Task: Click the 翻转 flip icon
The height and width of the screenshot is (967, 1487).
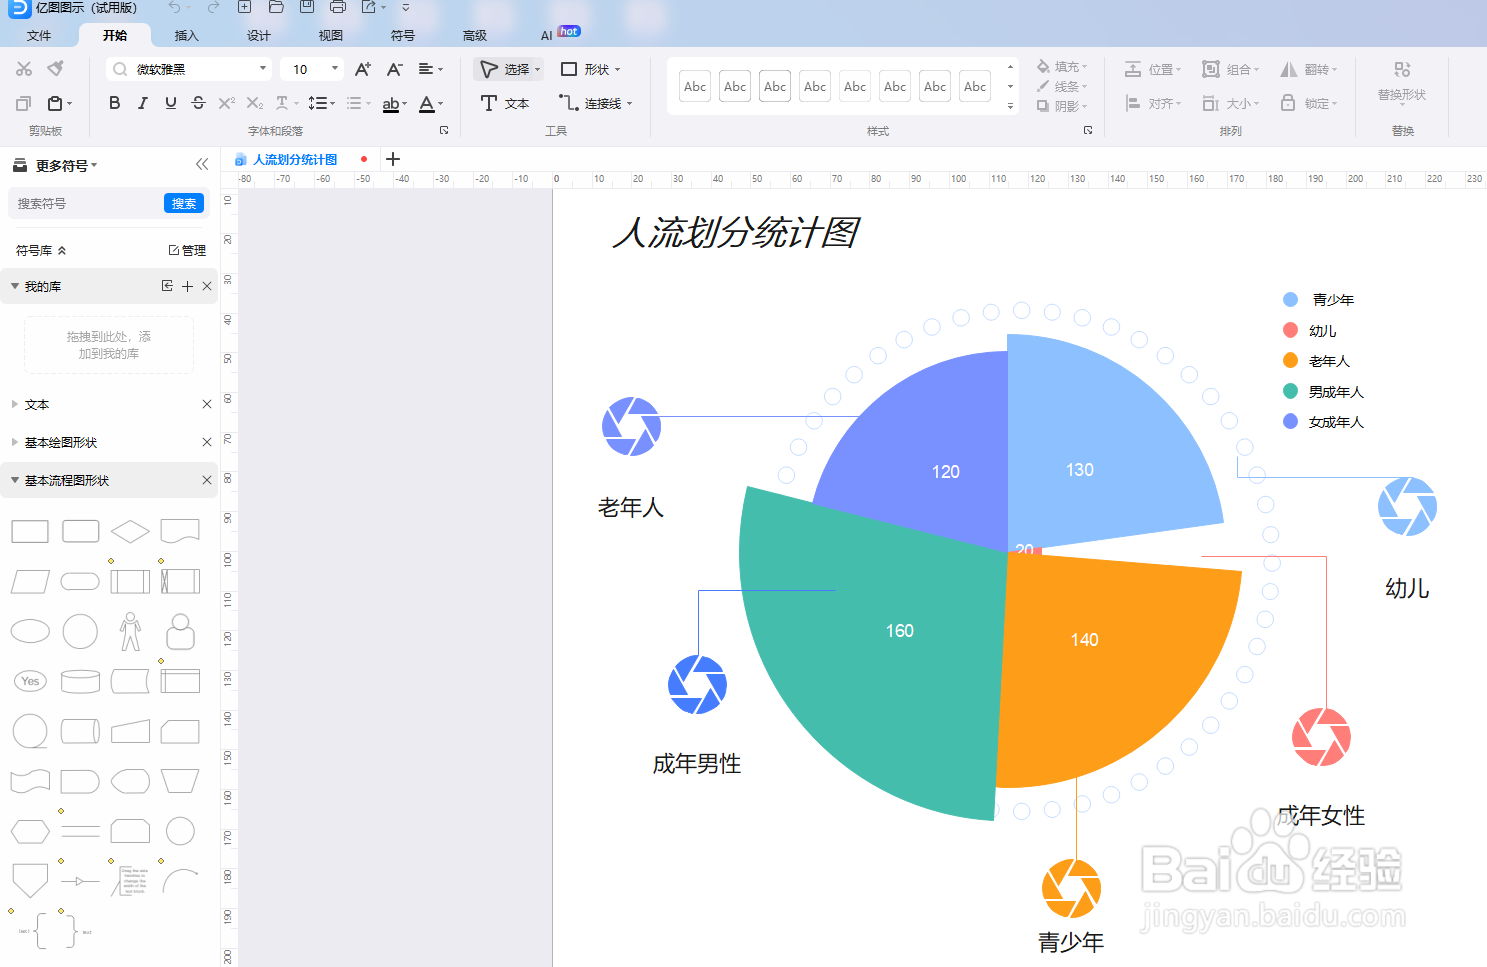Action: [x=1308, y=68]
